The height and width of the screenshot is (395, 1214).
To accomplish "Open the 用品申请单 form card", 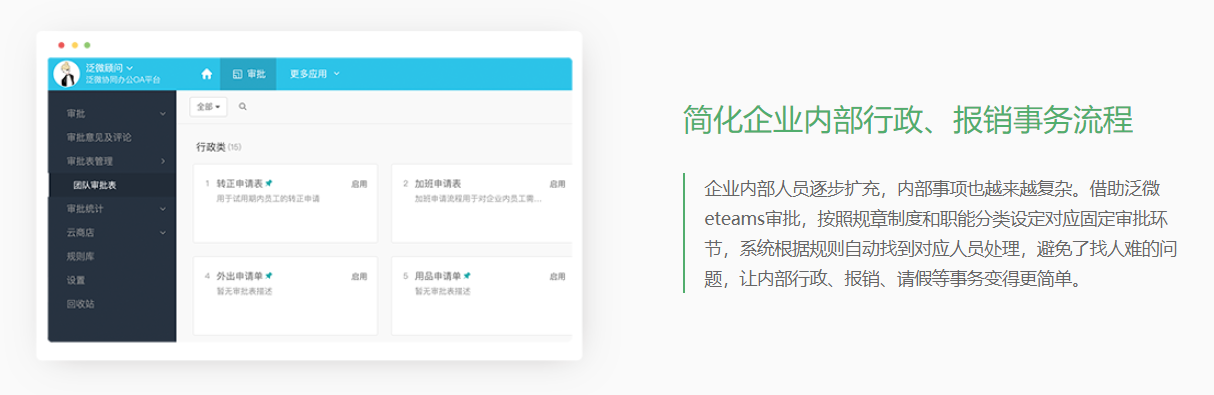I will [482, 295].
